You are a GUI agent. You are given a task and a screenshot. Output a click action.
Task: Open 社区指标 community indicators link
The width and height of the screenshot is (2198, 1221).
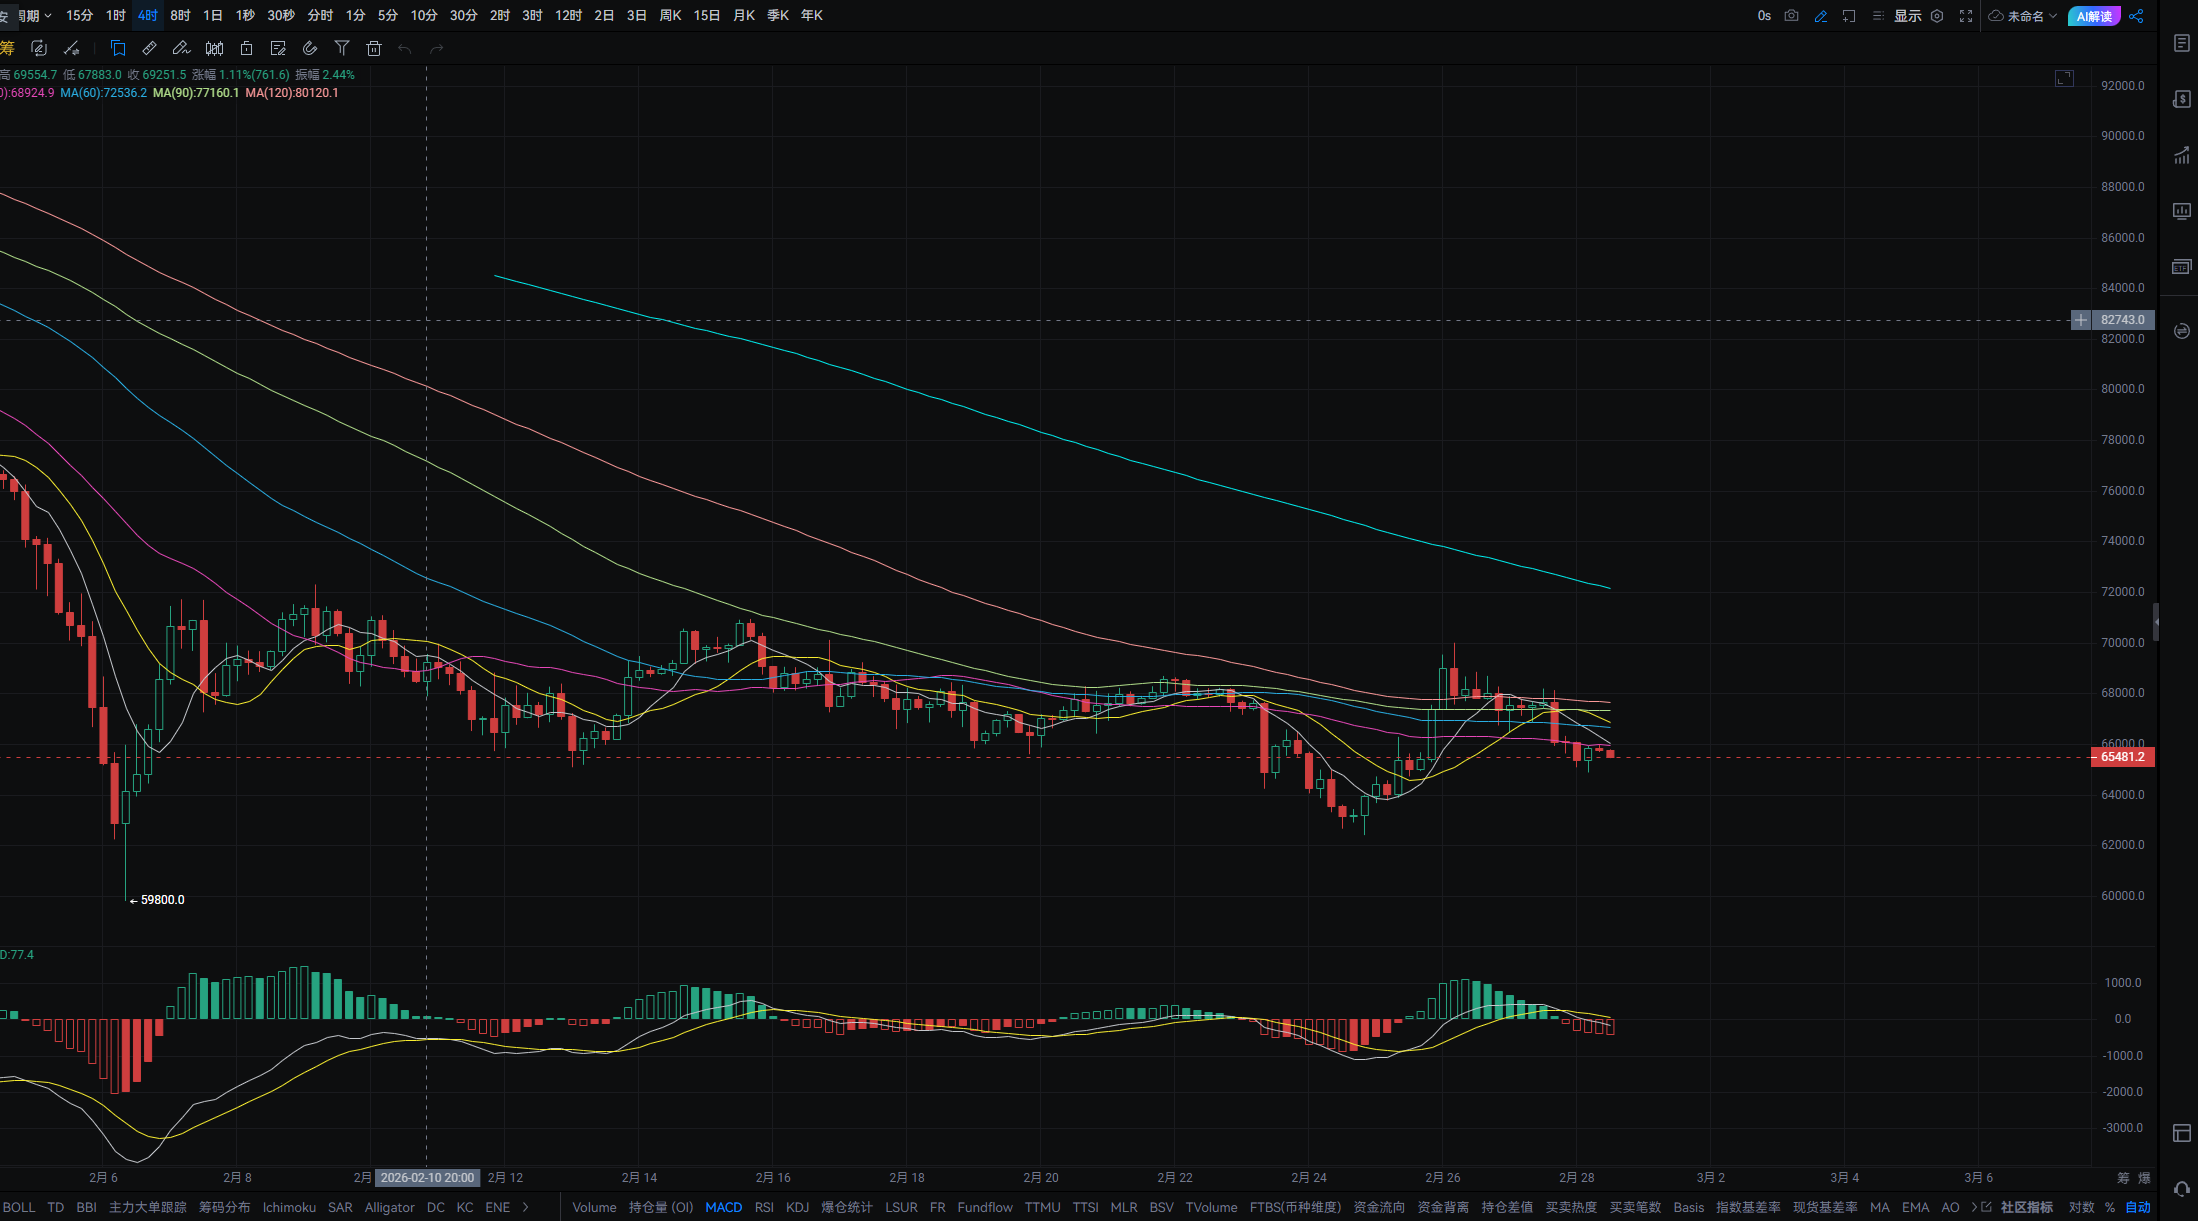coord(2025,1207)
